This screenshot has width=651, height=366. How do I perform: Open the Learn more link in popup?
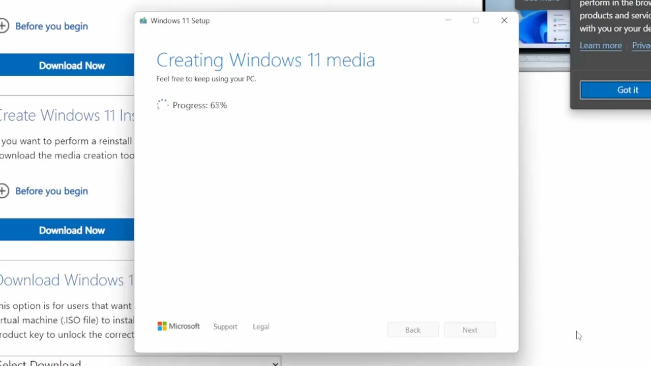pos(601,46)
